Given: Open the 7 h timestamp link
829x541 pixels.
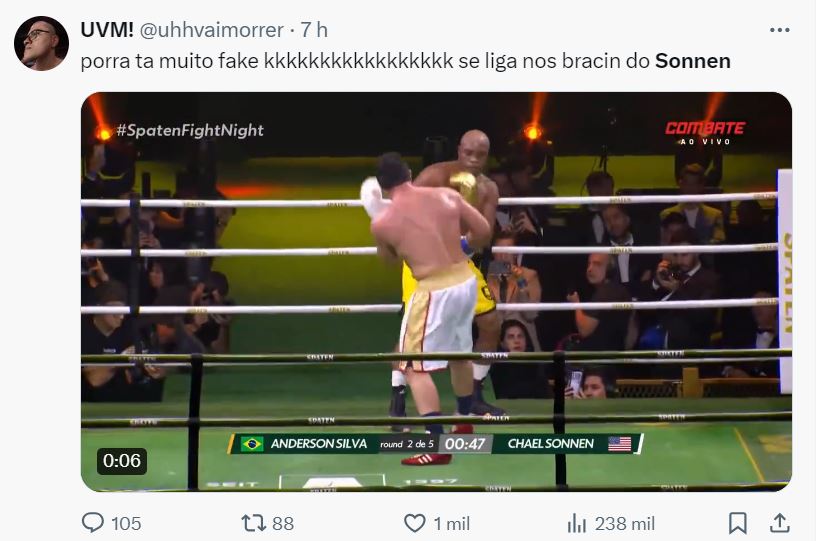Looking at the screenshot, I should click(x=314, y=30).
